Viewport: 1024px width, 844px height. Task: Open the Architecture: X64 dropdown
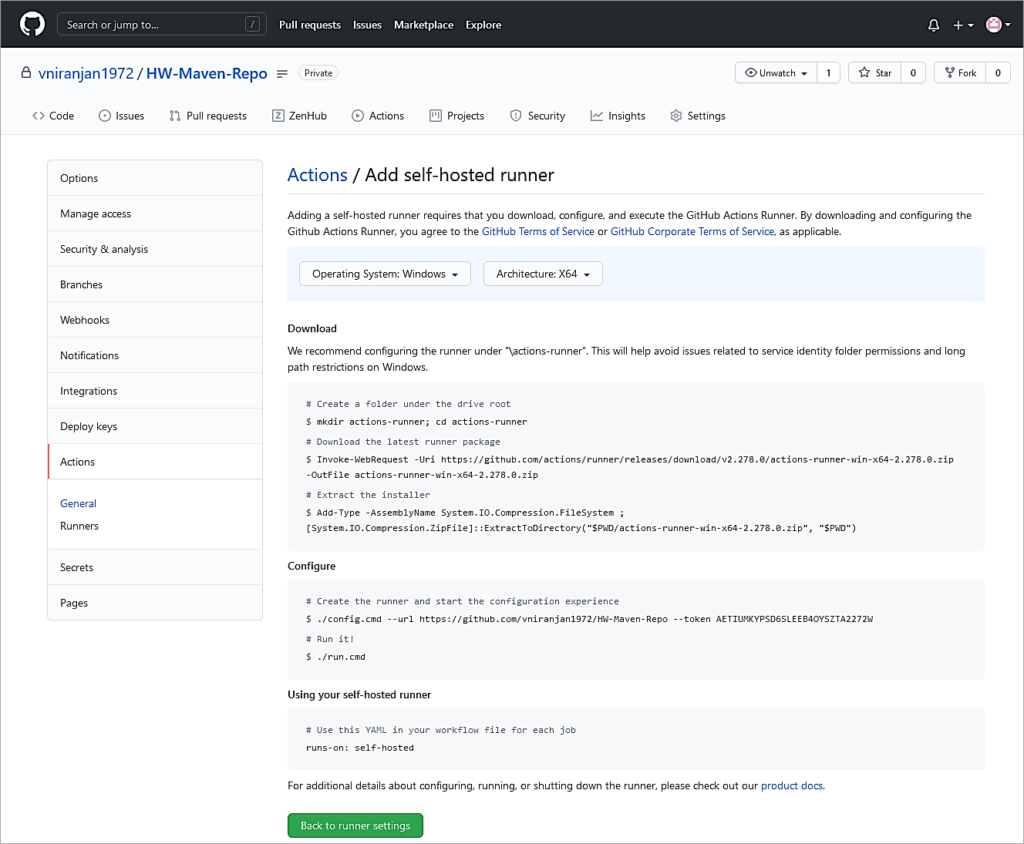coord(542,273)
